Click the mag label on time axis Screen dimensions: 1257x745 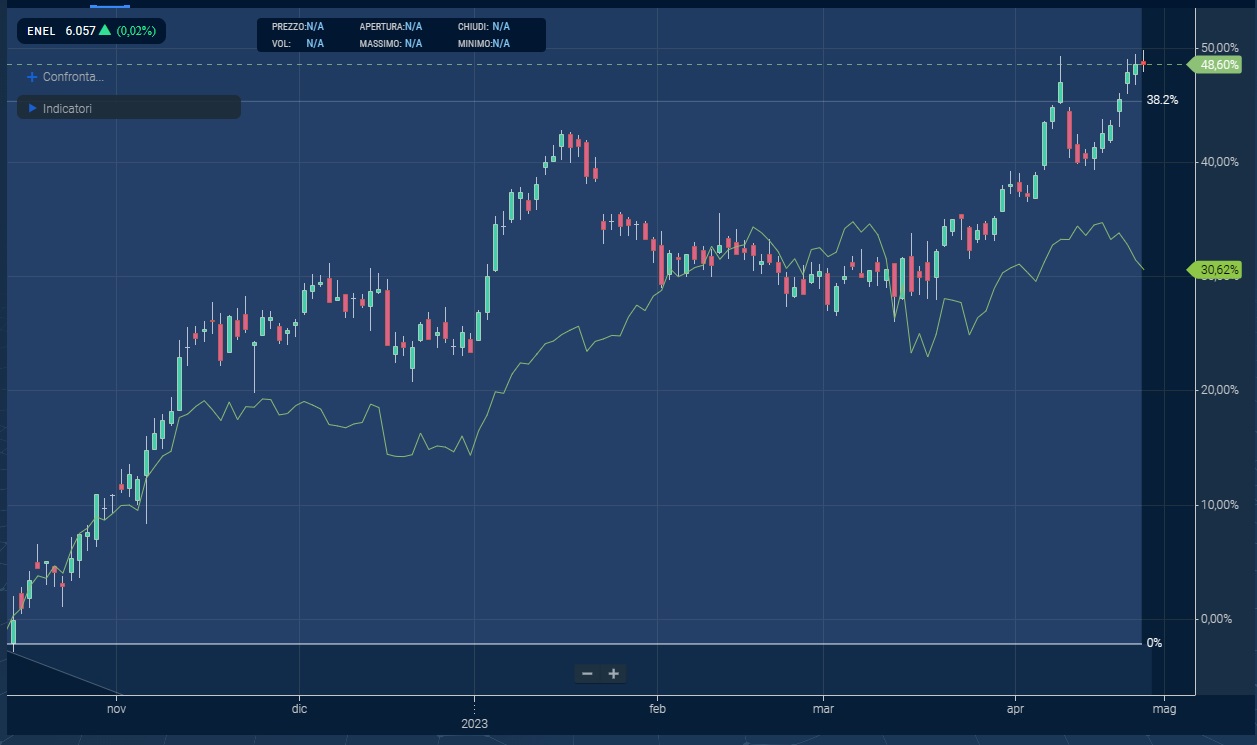coord(1162,708)
